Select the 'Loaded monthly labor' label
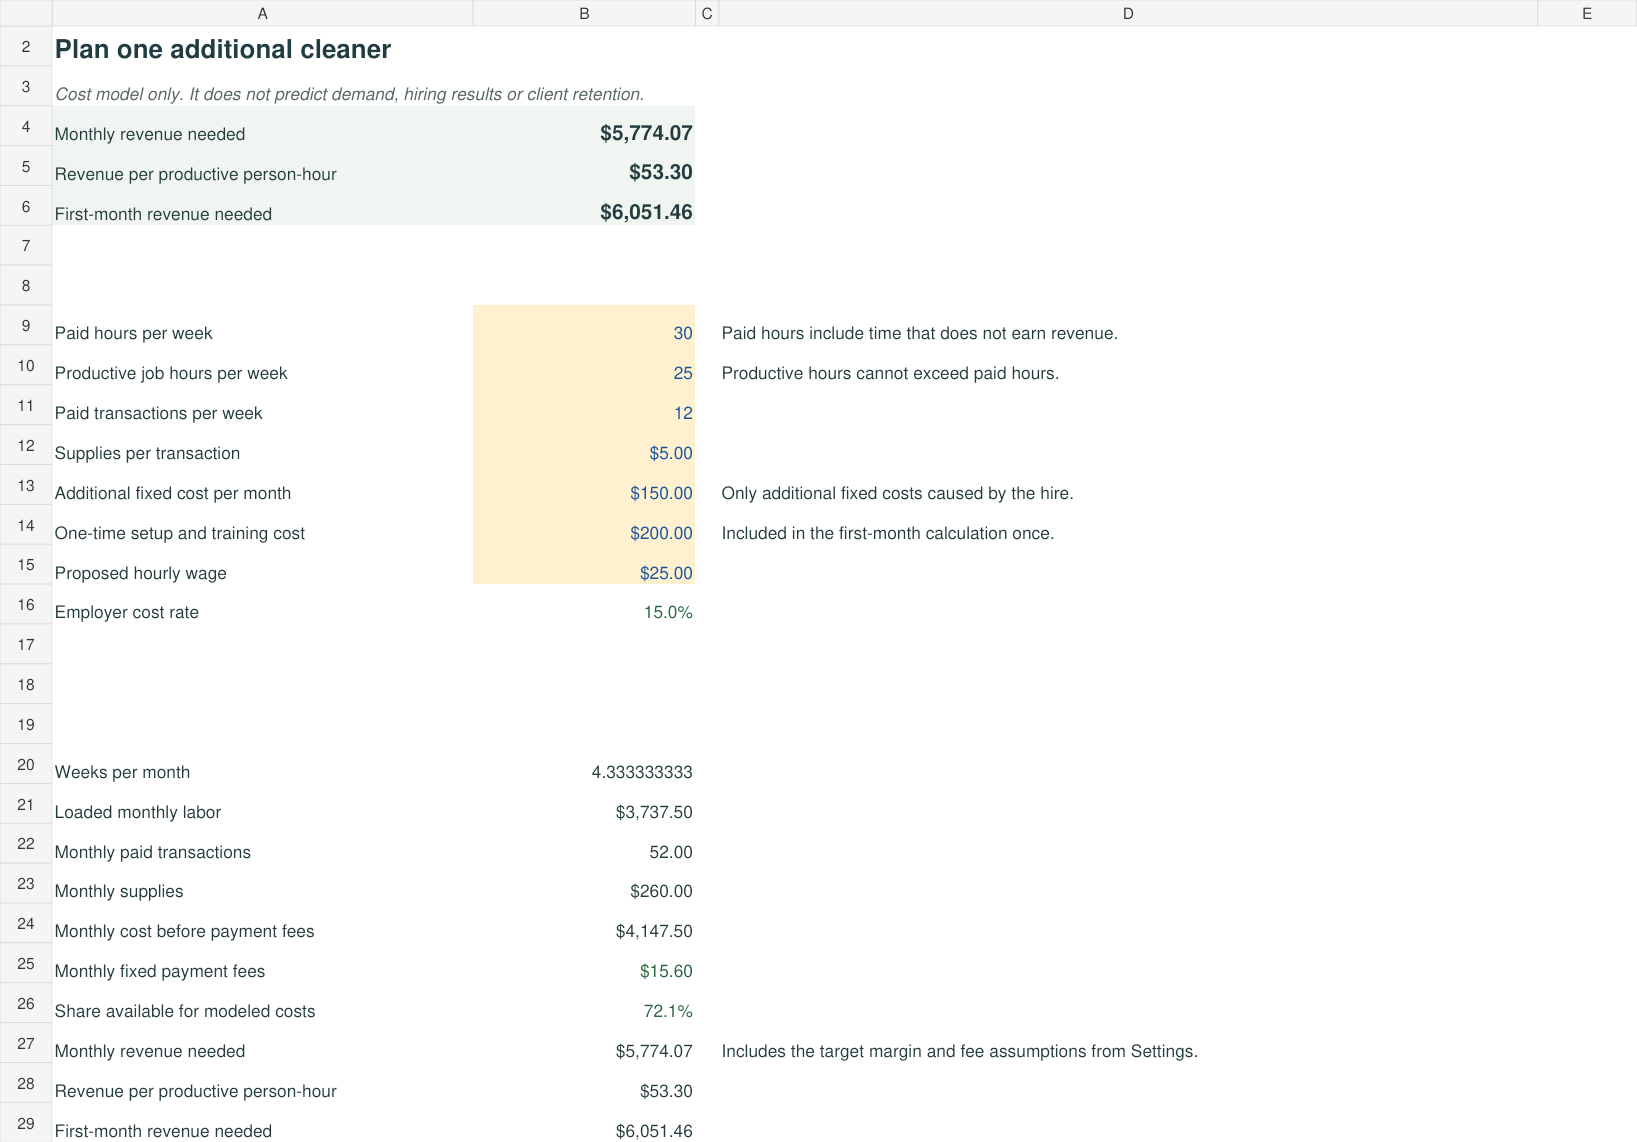Image resolution: width=1637 pixels, height=1142 pixels. click(138, 812)
